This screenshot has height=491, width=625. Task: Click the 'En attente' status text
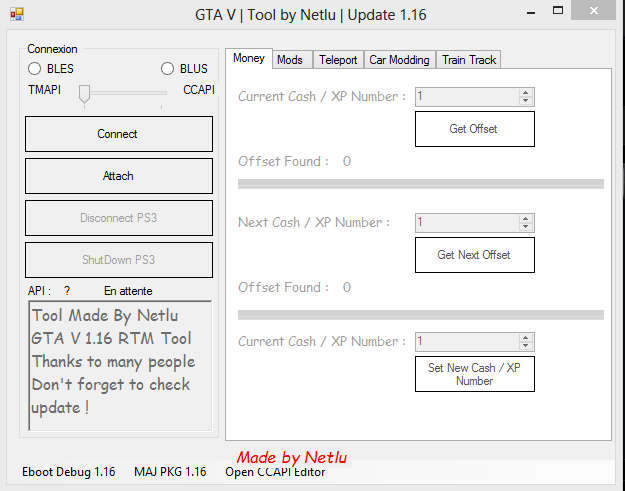(x=128, y=291)
